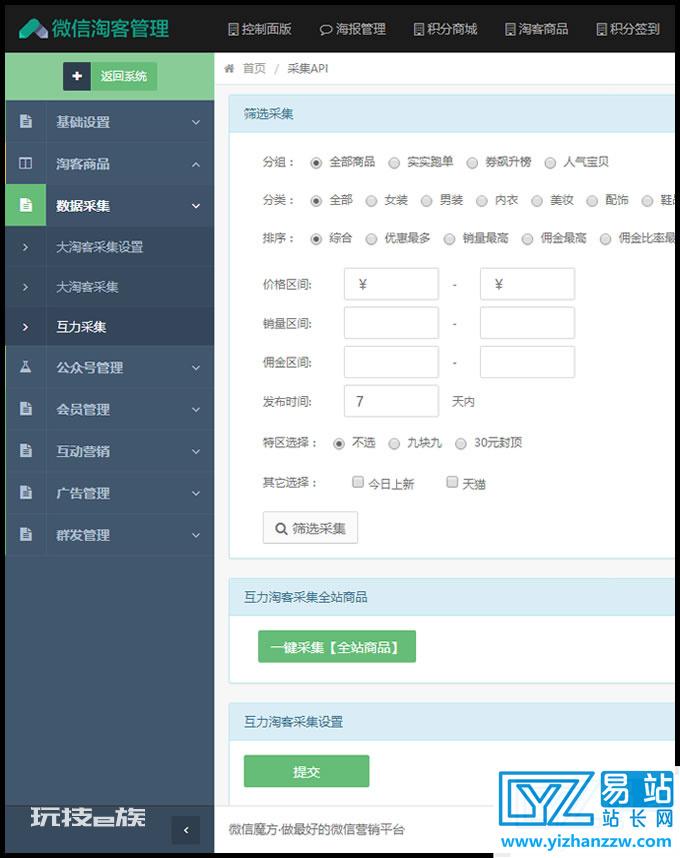The height and width of the screenshot is (858, 680).
Task: Select 配饰 category radio button
Action: 592,201
